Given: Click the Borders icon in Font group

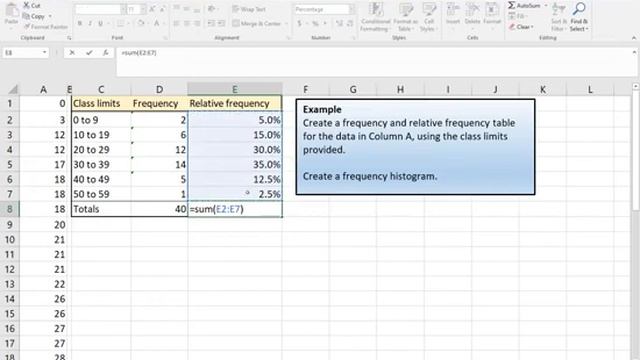Looking at the screenshot, I should [x=120, y=24].
